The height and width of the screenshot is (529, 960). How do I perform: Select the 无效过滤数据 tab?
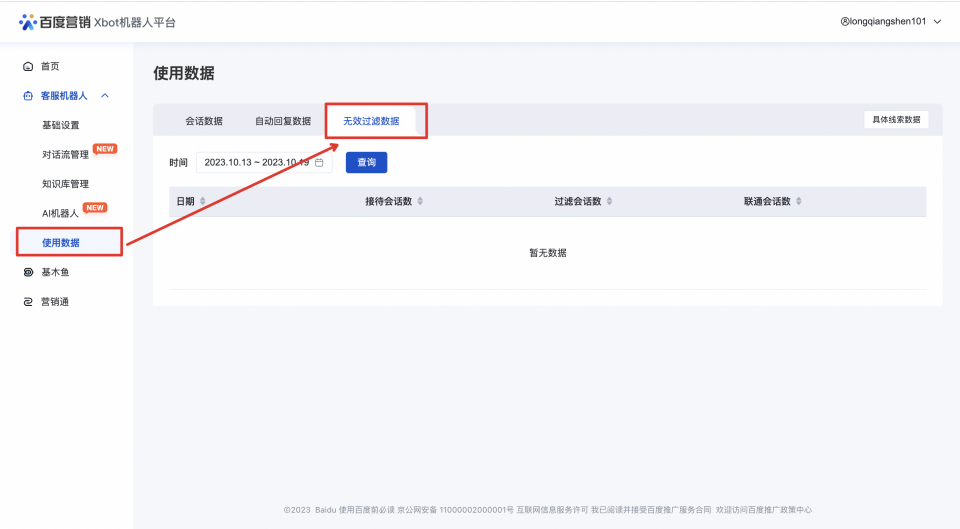point(371,121)
